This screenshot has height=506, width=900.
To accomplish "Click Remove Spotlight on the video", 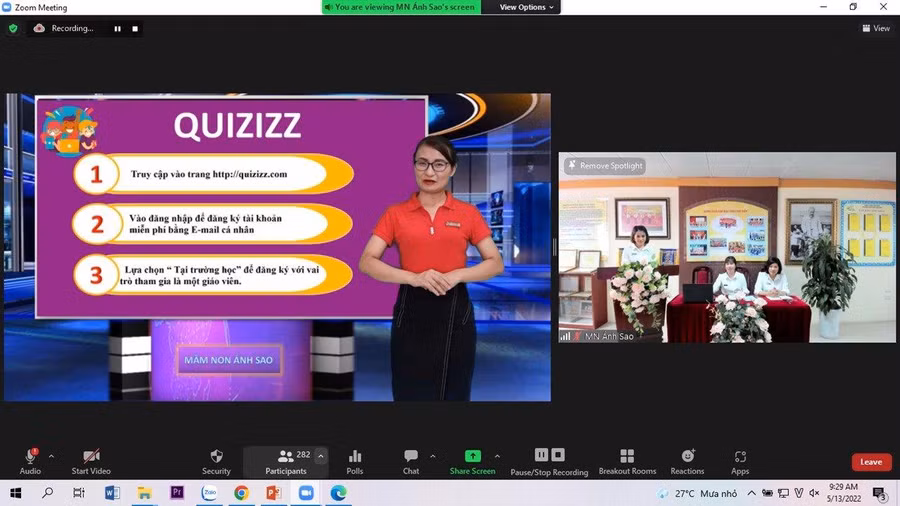I will (x=606, y=166).
